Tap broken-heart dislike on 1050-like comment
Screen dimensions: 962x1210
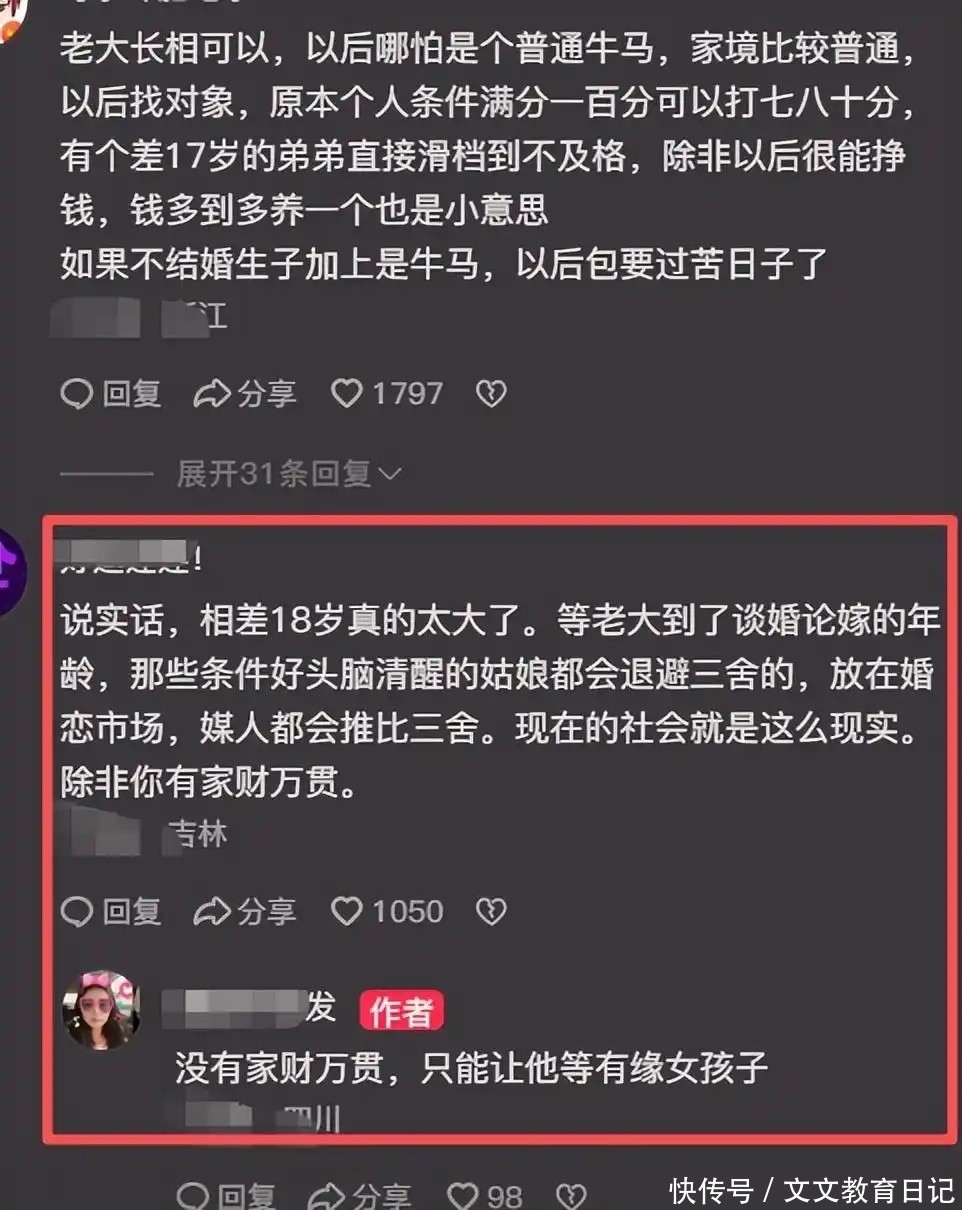[490, 911]
